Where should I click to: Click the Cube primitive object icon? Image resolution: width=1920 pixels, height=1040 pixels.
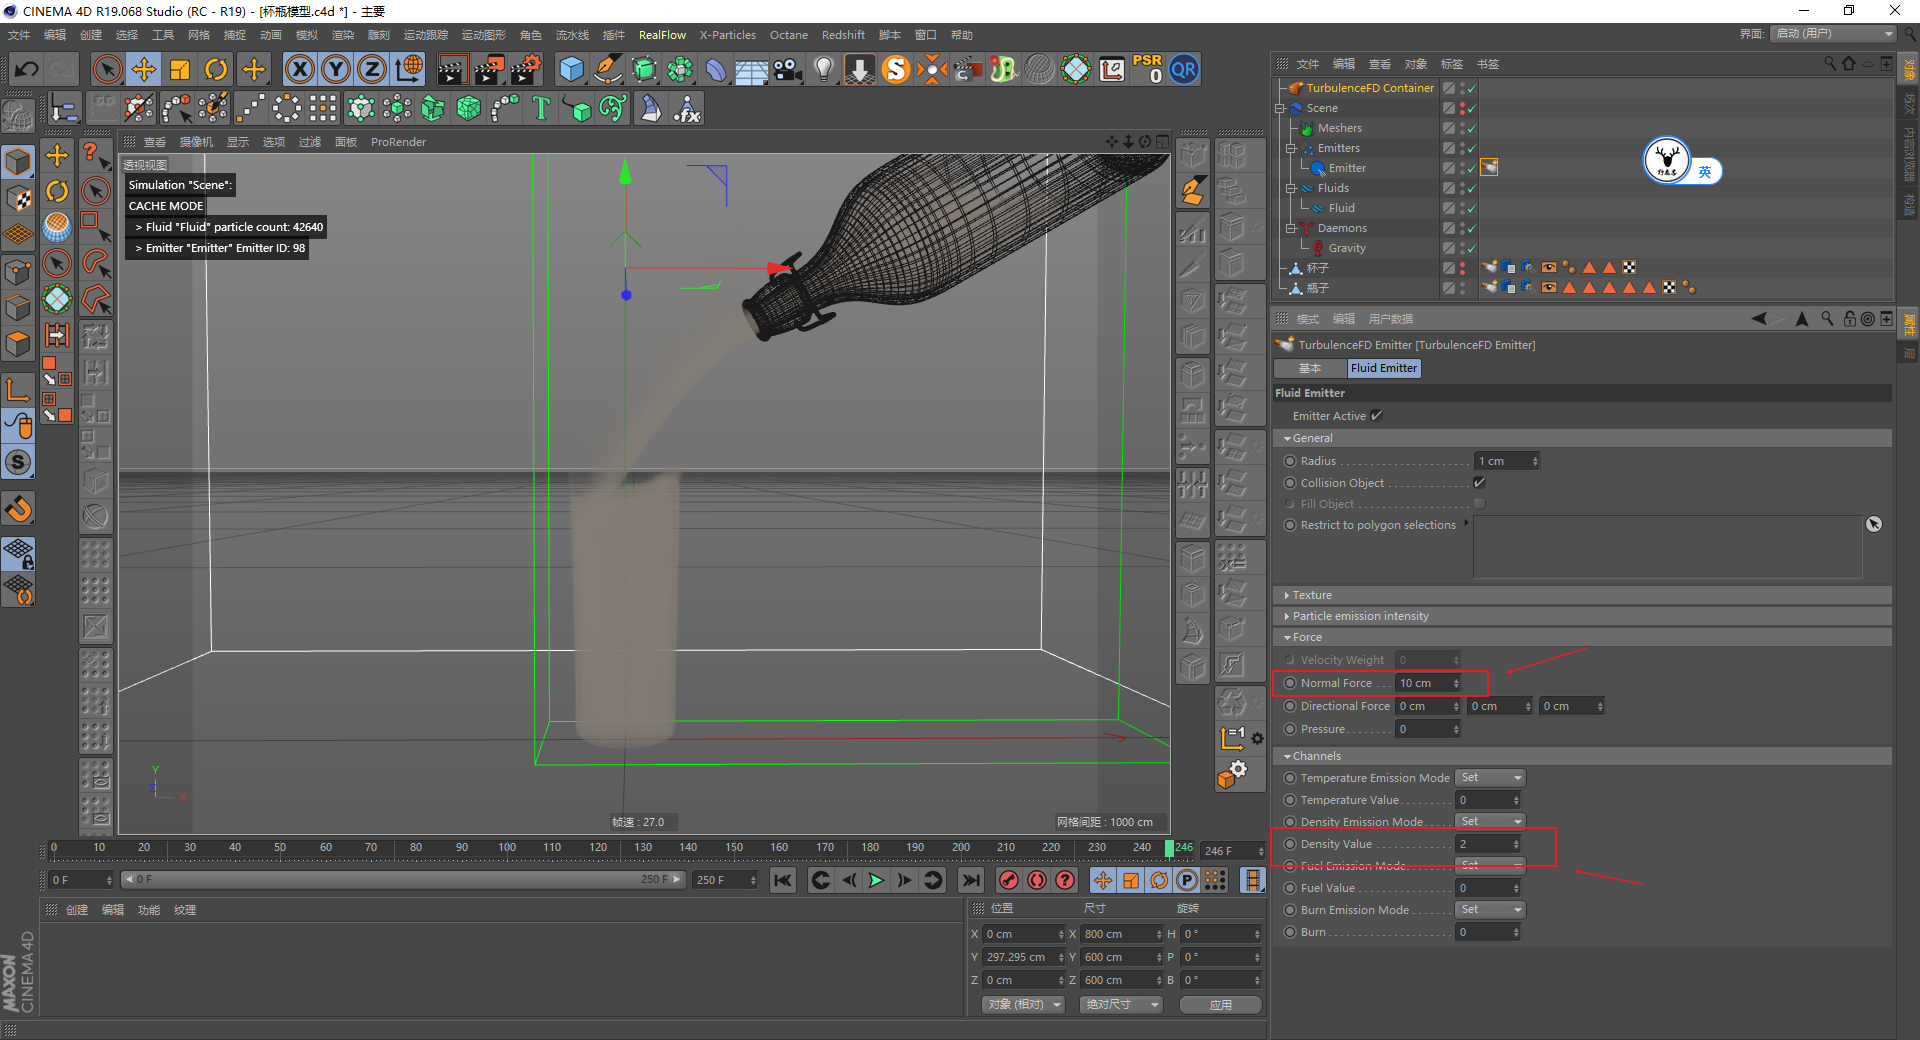(571, 69)
